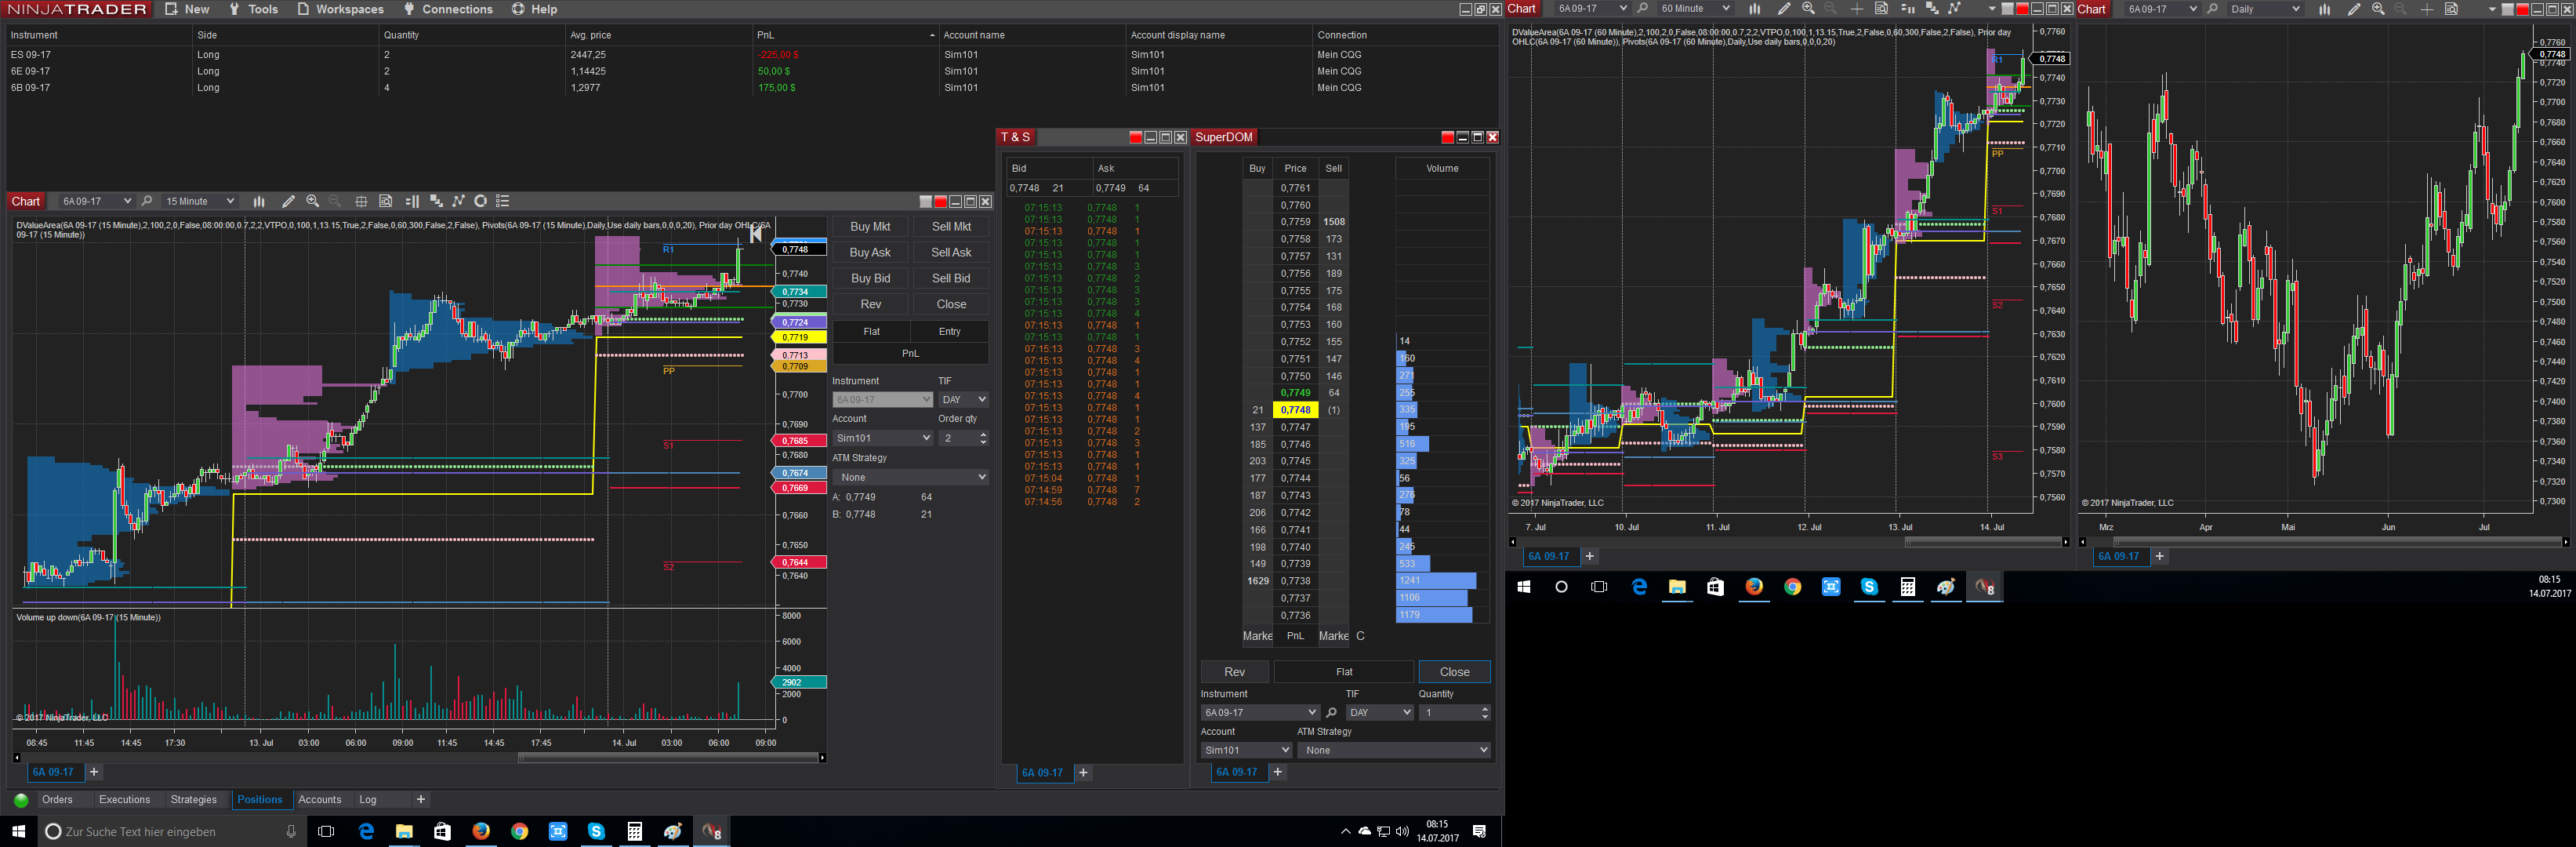Open Chart Trader Account Sim101 dropdown
The height and width of the screenshot is (847, 2576).
pyautogui.click(x=883, y=438)
